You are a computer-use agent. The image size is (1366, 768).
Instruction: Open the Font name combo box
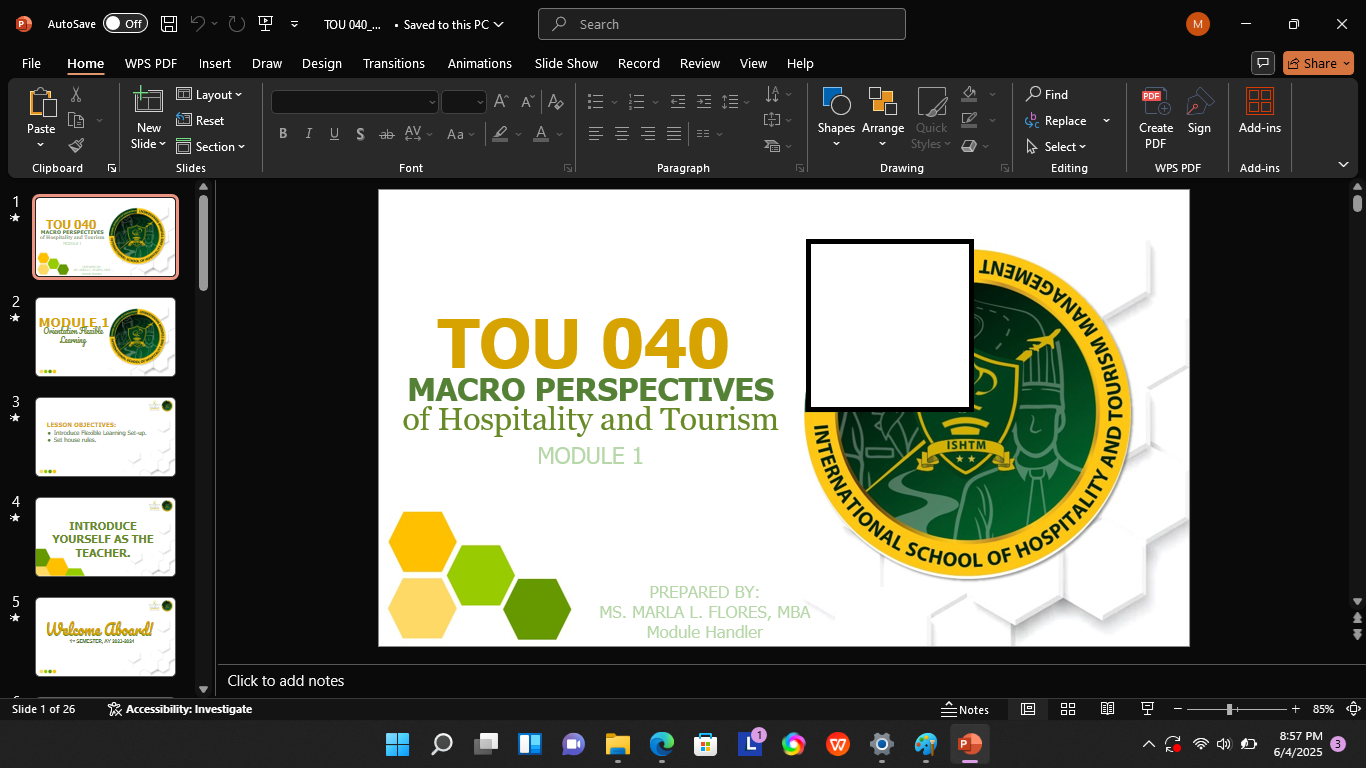pyautogui.click(x=354, y=101)
